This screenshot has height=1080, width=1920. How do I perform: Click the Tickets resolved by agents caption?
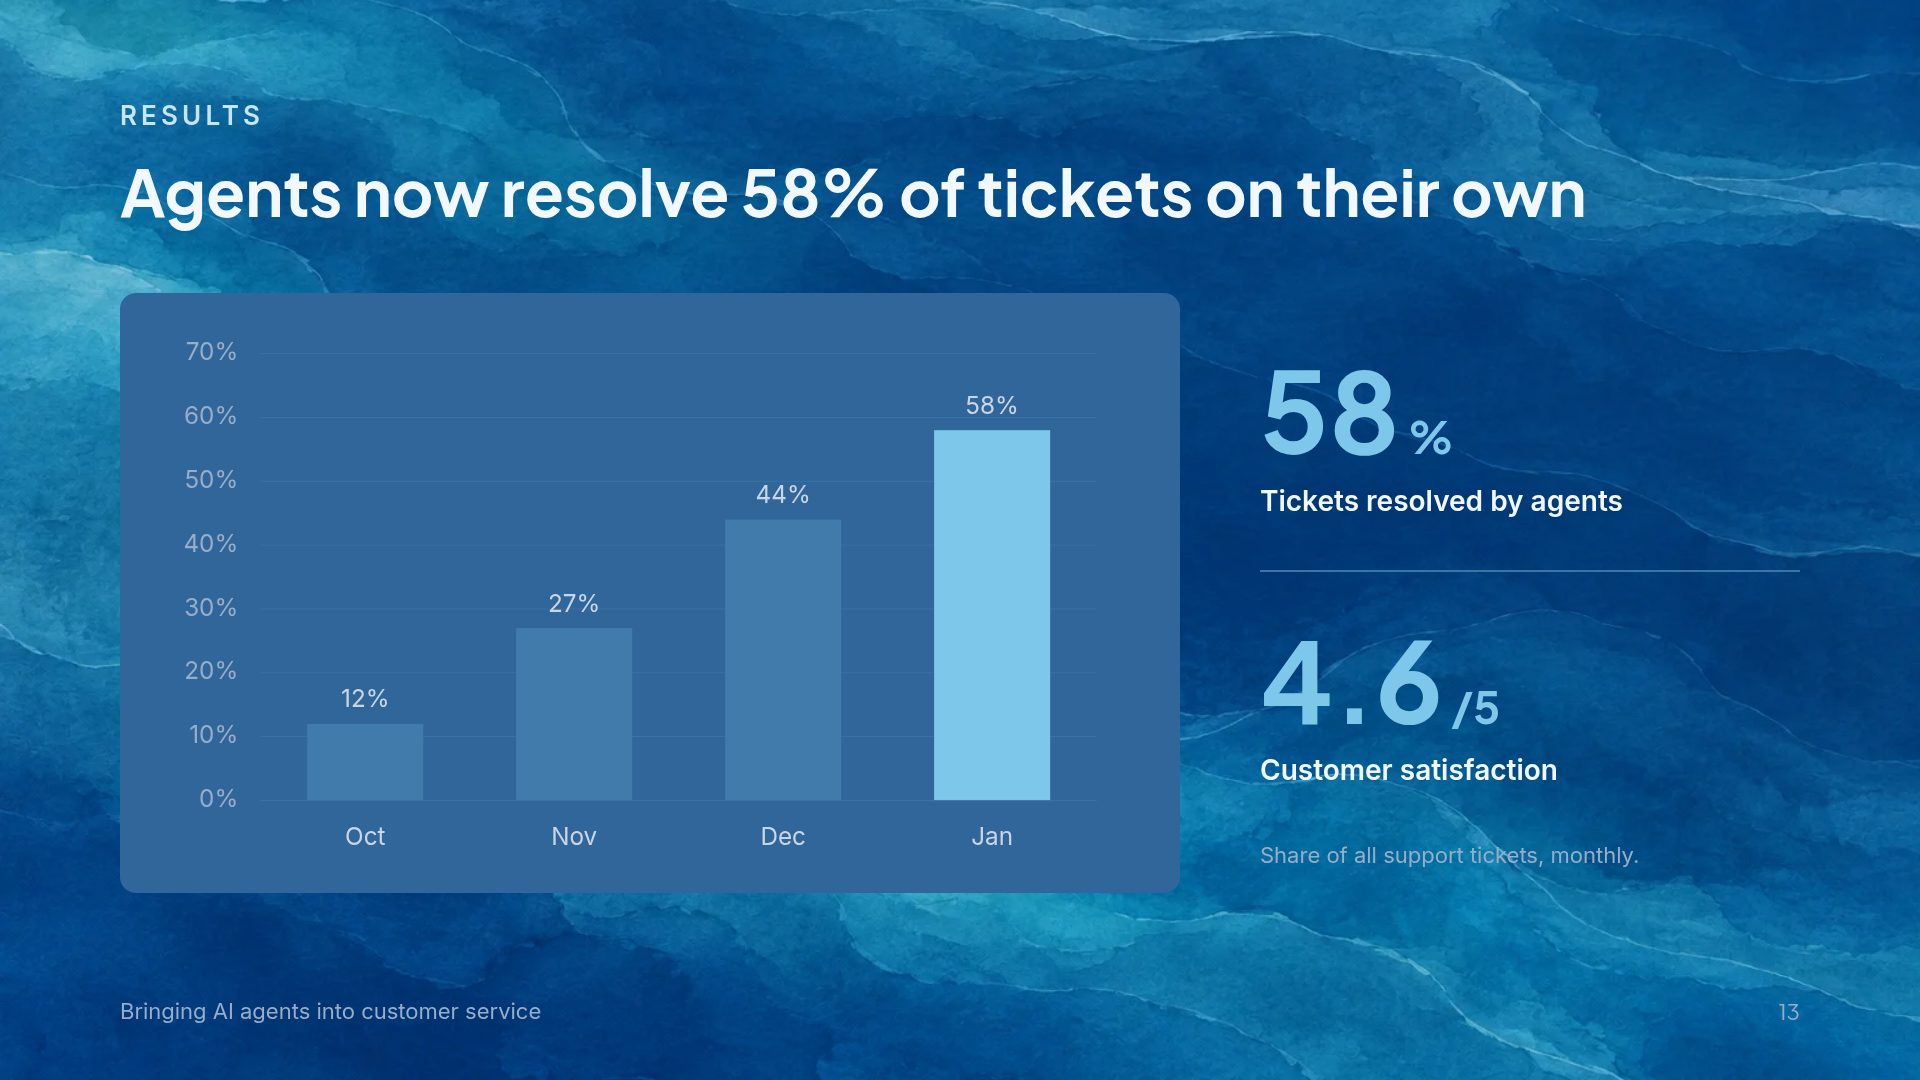coord(1441,501)
